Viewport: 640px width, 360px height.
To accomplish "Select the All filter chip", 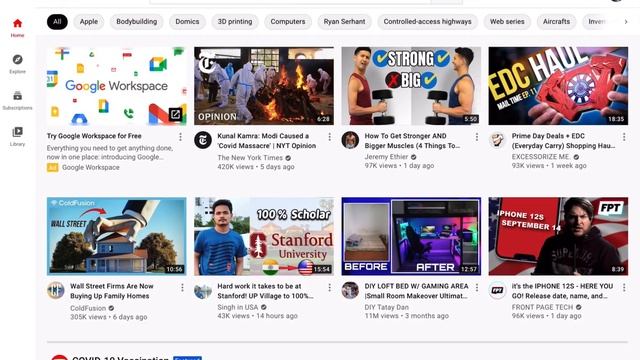I will 57,22.
